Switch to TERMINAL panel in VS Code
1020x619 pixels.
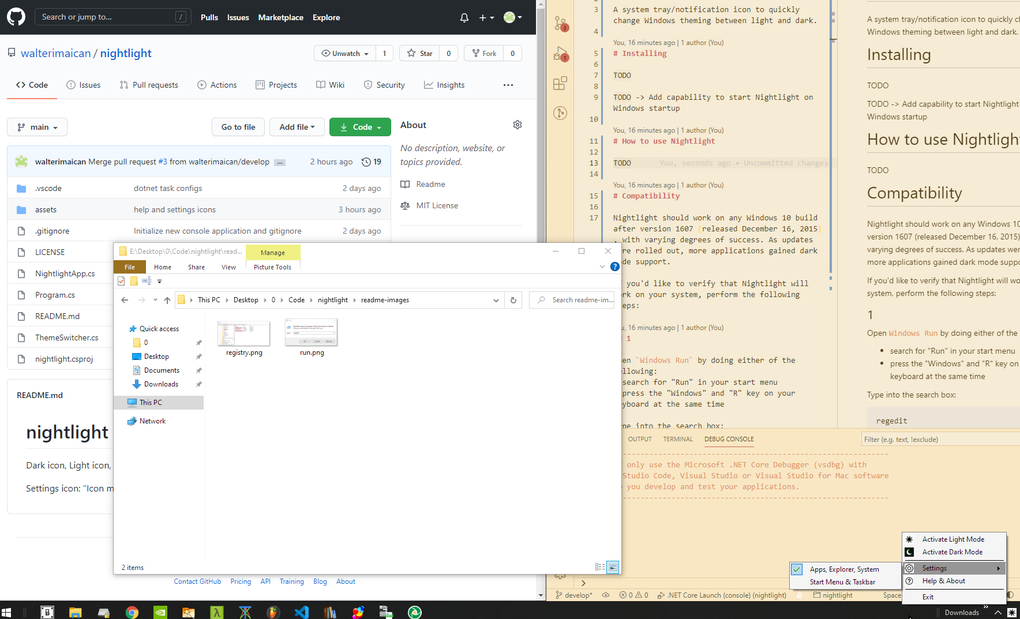coord(677,439)
